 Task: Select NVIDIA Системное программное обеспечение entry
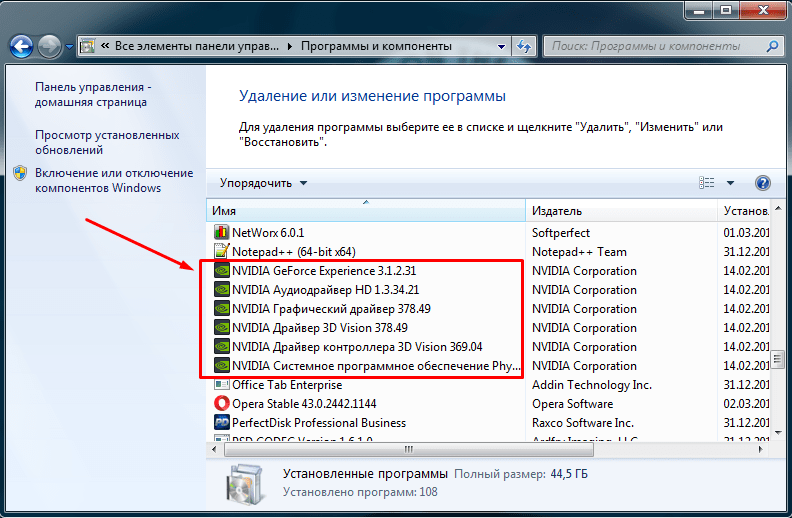click(376, 366)
